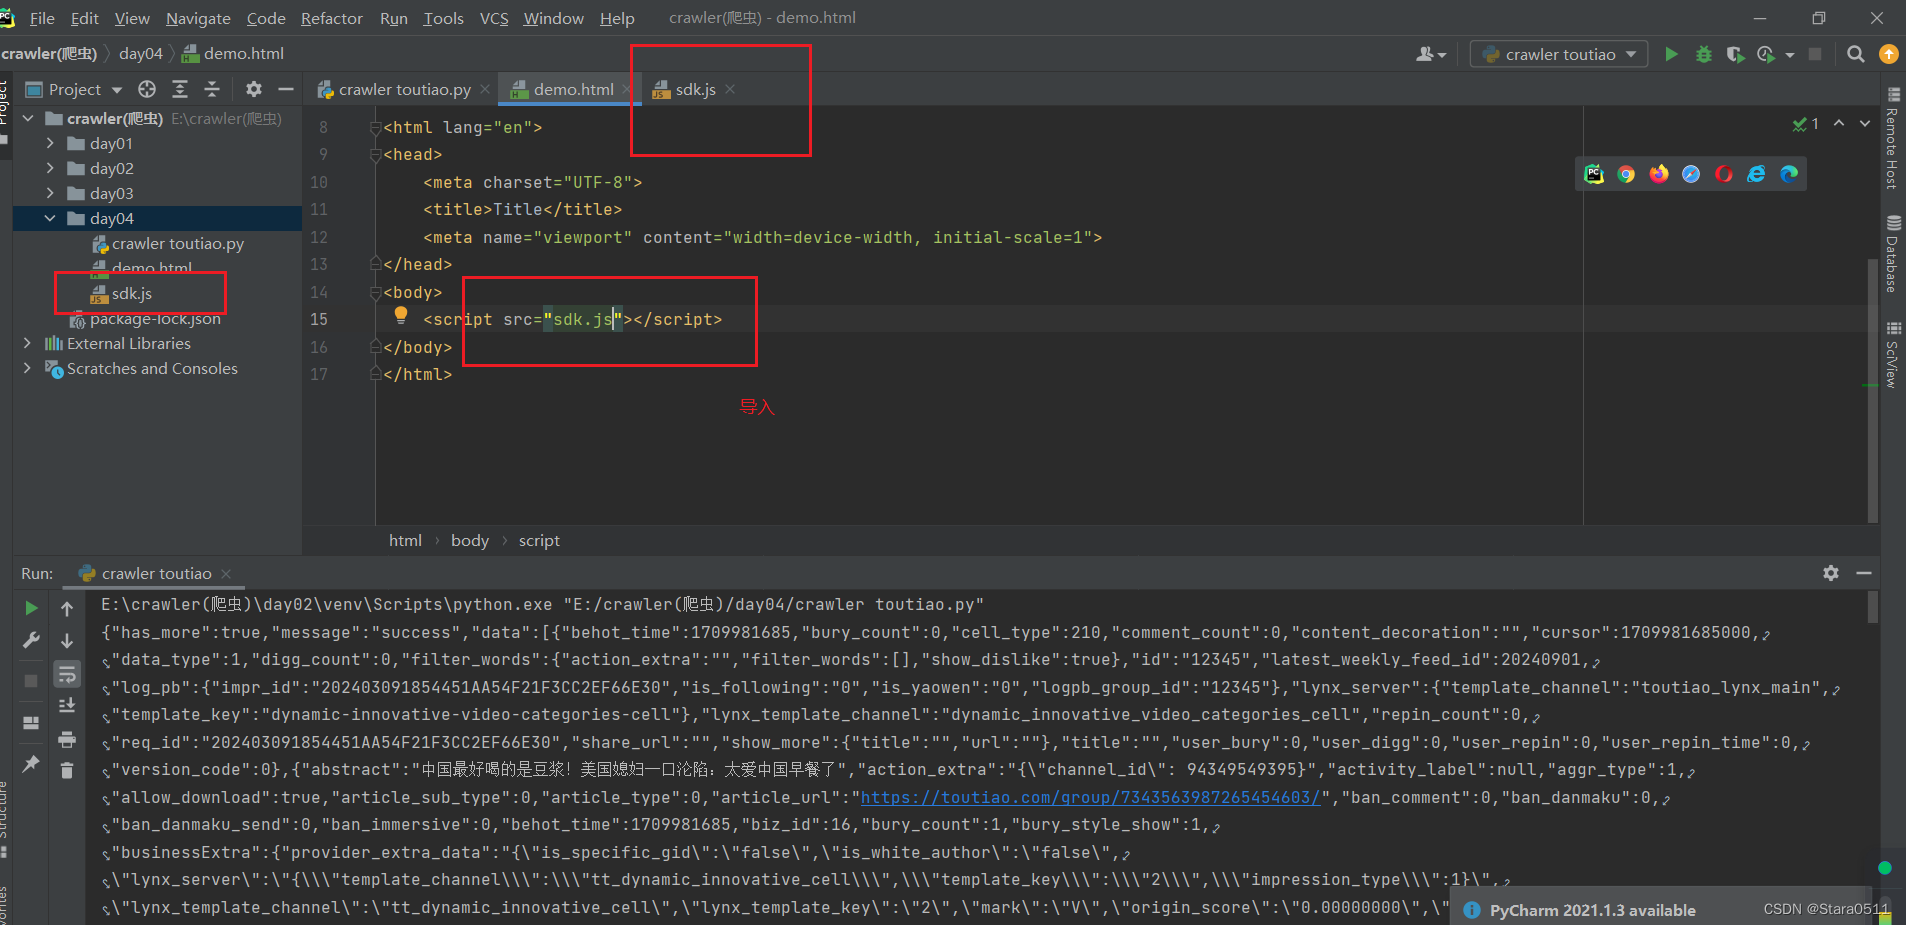Screen dimensions: 1906x925
Task: Open Run panel settings gear
Action: pos(1831,573)
